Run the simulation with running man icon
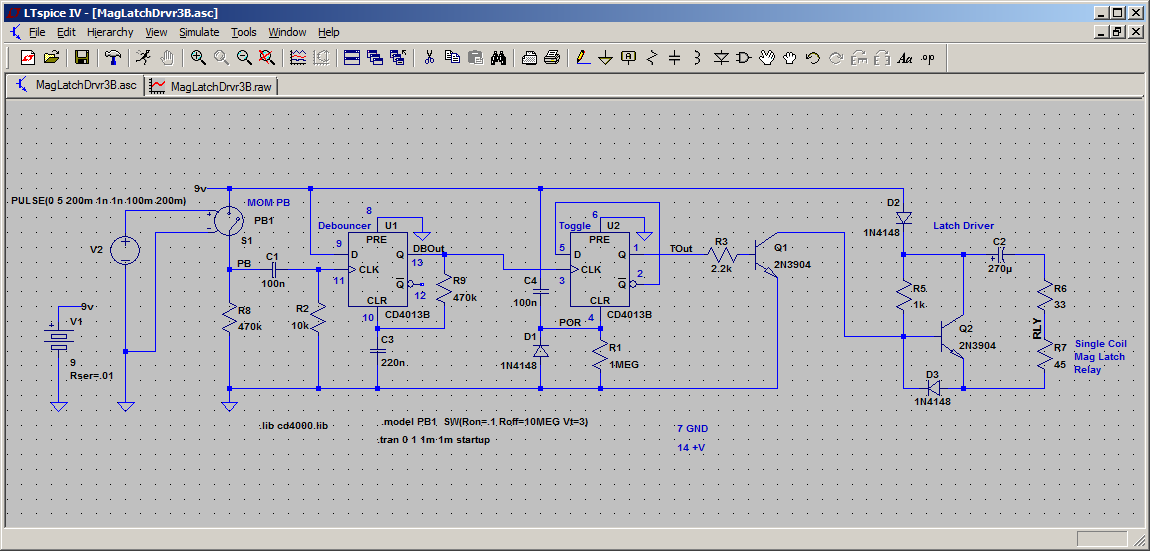 [143, 57]
